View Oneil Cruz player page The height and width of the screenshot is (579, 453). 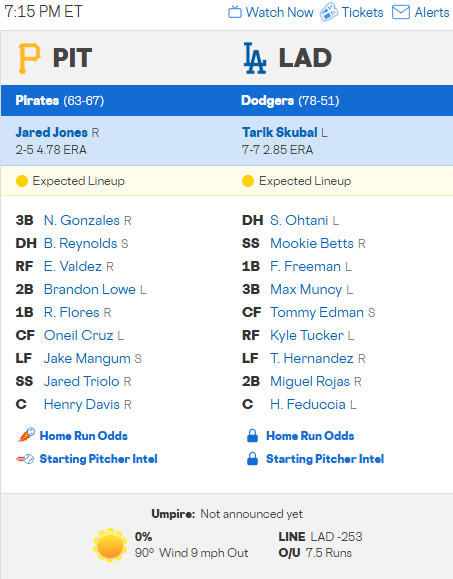(x=78, y=335)
